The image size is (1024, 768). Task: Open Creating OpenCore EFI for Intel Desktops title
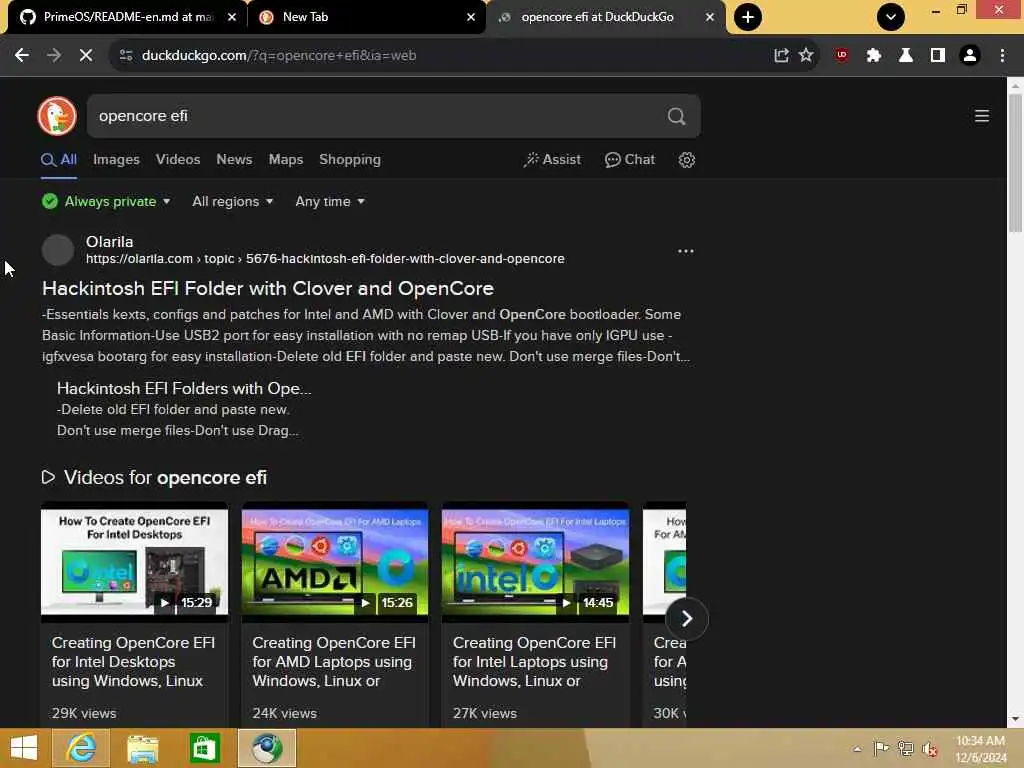[x=133, y=662]
